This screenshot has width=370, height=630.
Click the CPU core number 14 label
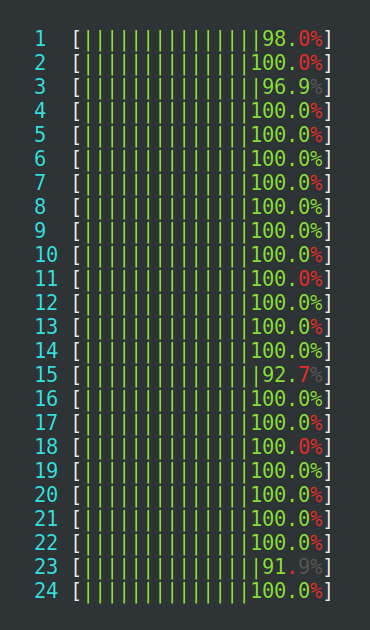[x=46, y=351]
